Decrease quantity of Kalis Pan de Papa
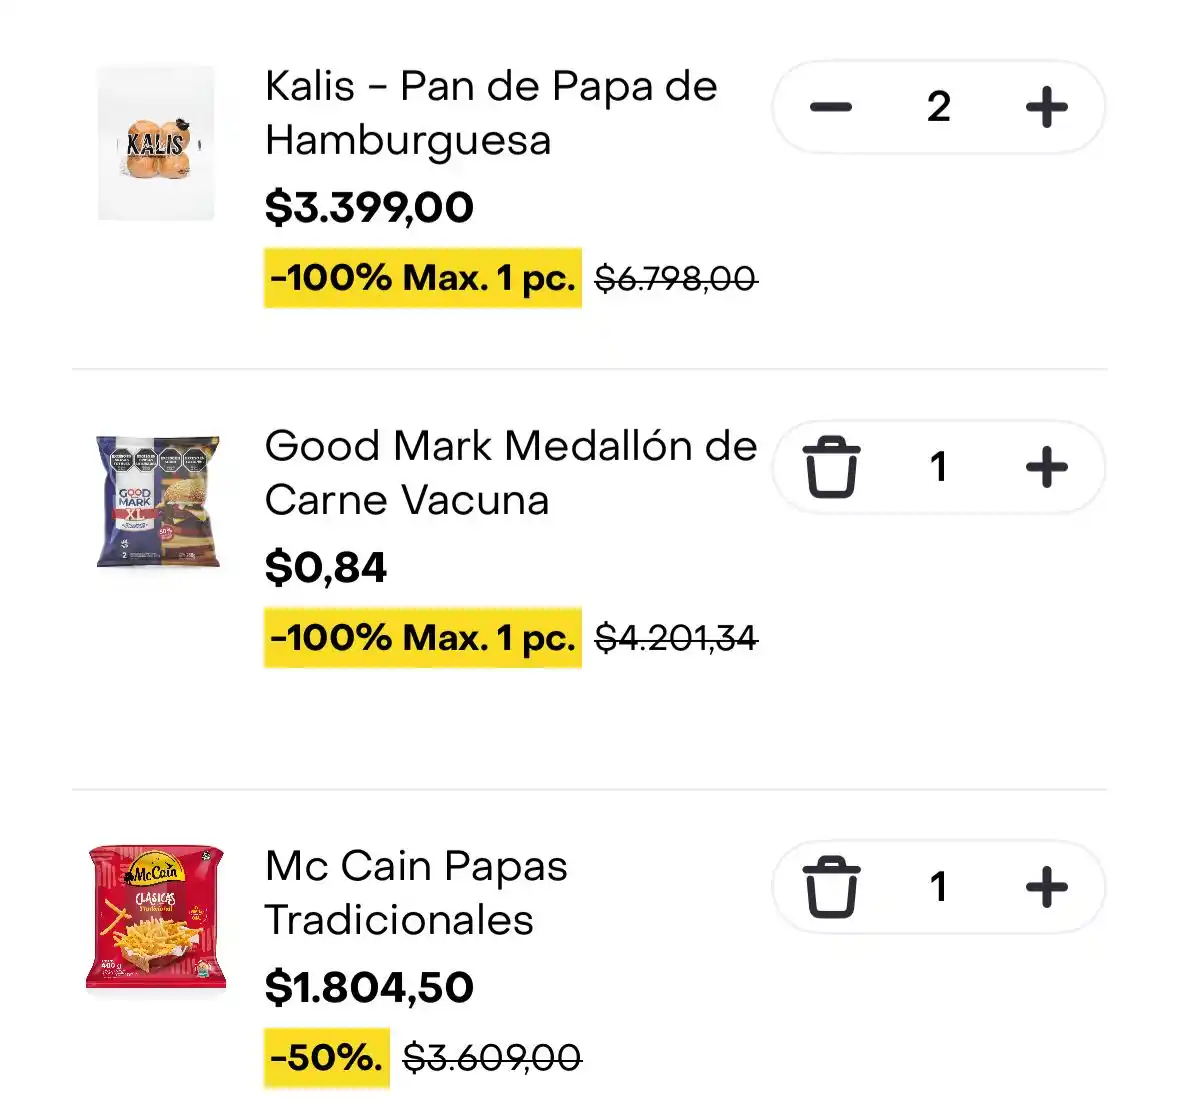1179x1113 pixels. 831,107
